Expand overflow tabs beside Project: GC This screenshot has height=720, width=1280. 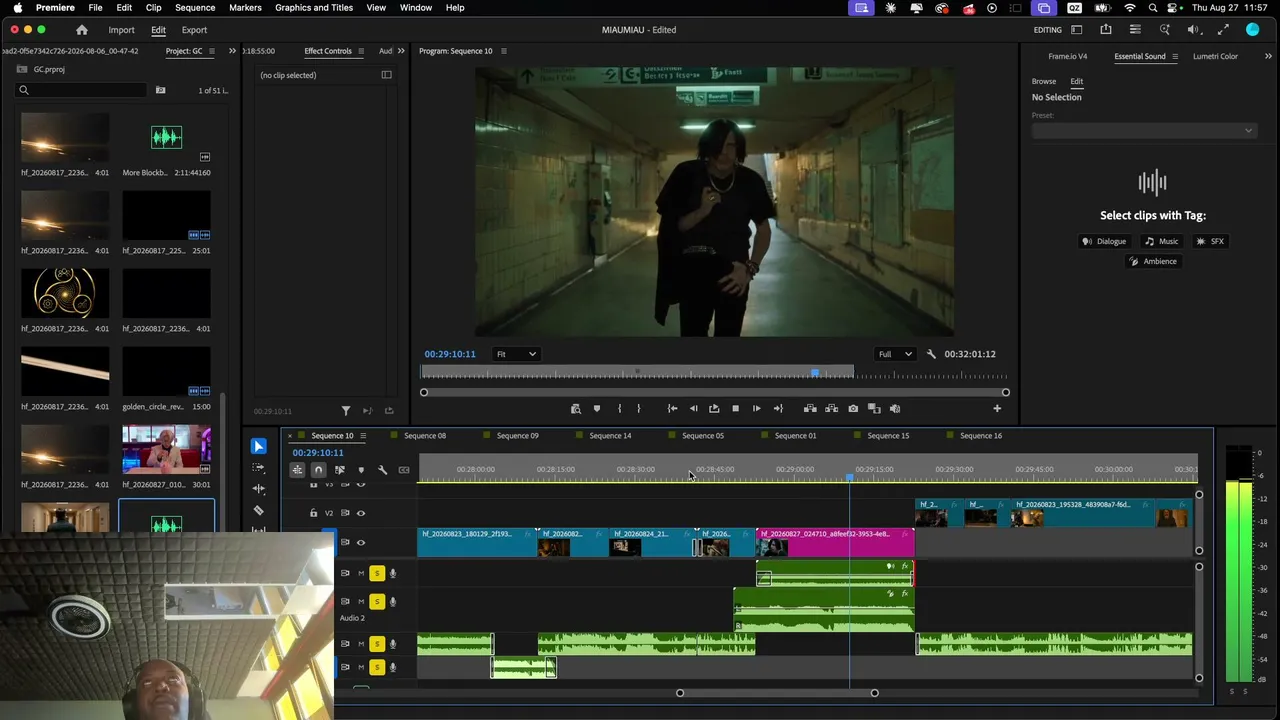(x=232, y=51)
